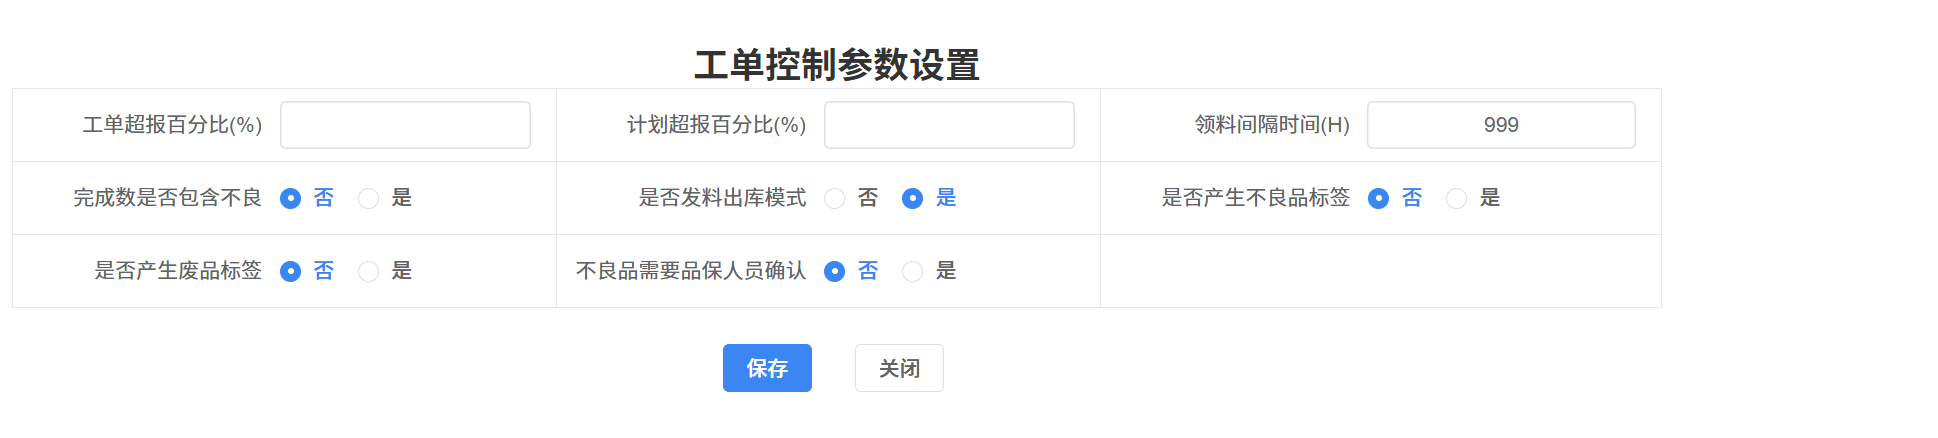This screenshot has width=1938, height=438.
Task: Select 否 for 不良品需要品保人员确认
Action: (835, 271)
